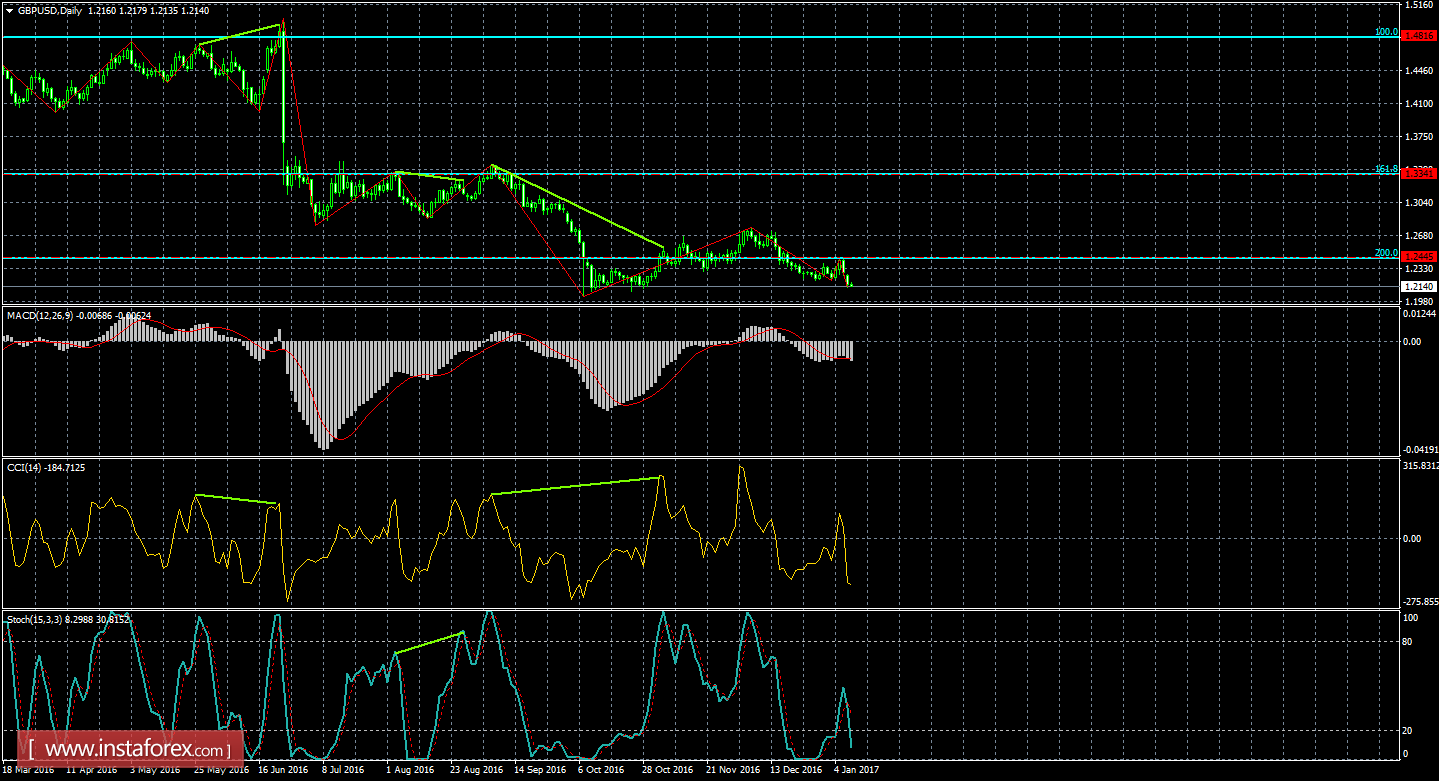Select the 16 Jun 2016 date axis label

[x=283, y=770]
